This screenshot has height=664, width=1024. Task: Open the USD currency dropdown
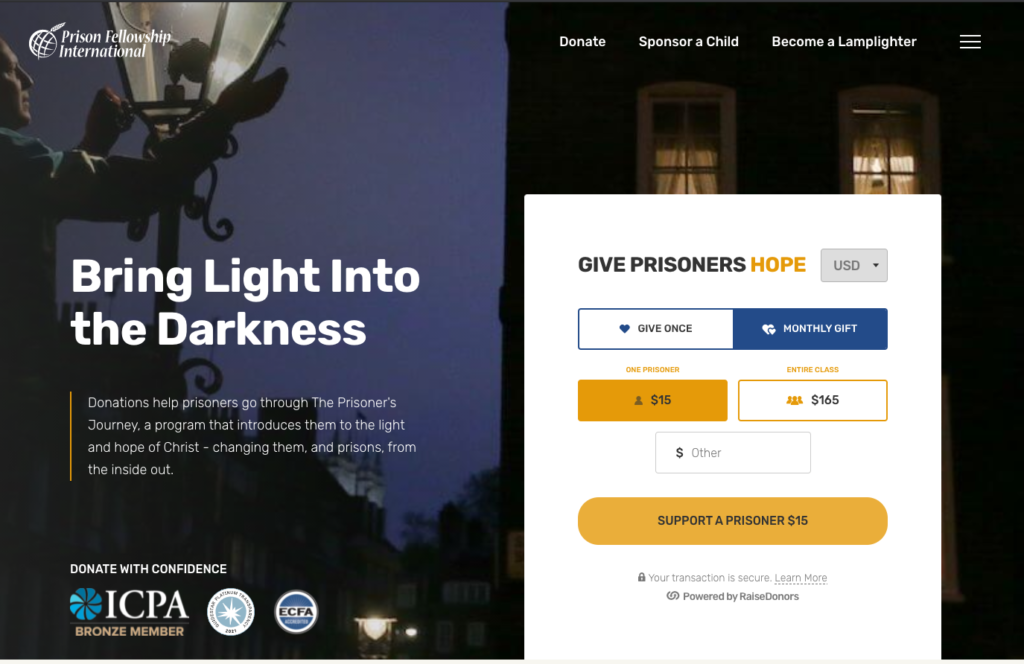(854, 265)
